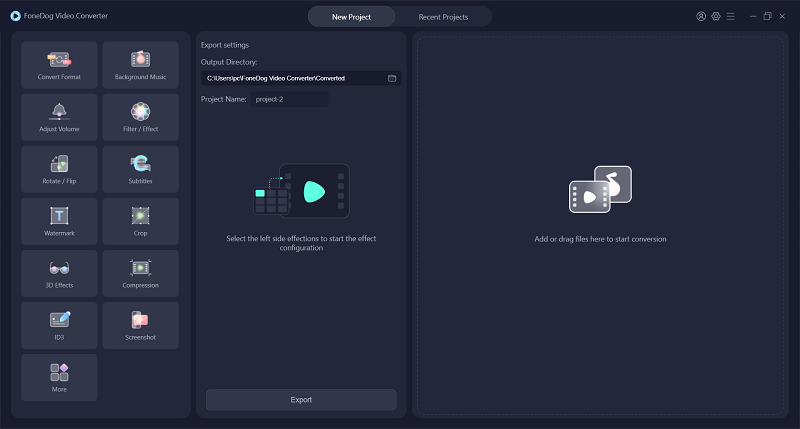Image resolution: width=800 pixels, height=429 pixels.
Task: Select the Watermark tool
Action: (59, 221)
